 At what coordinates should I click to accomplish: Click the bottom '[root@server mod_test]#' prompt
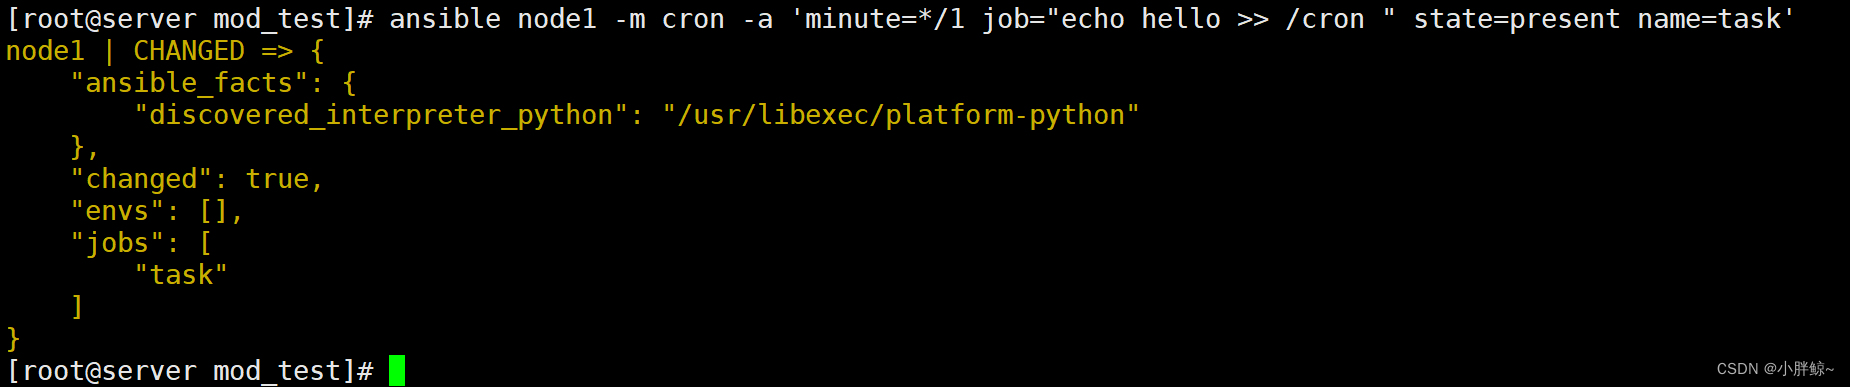click(190, 371)
